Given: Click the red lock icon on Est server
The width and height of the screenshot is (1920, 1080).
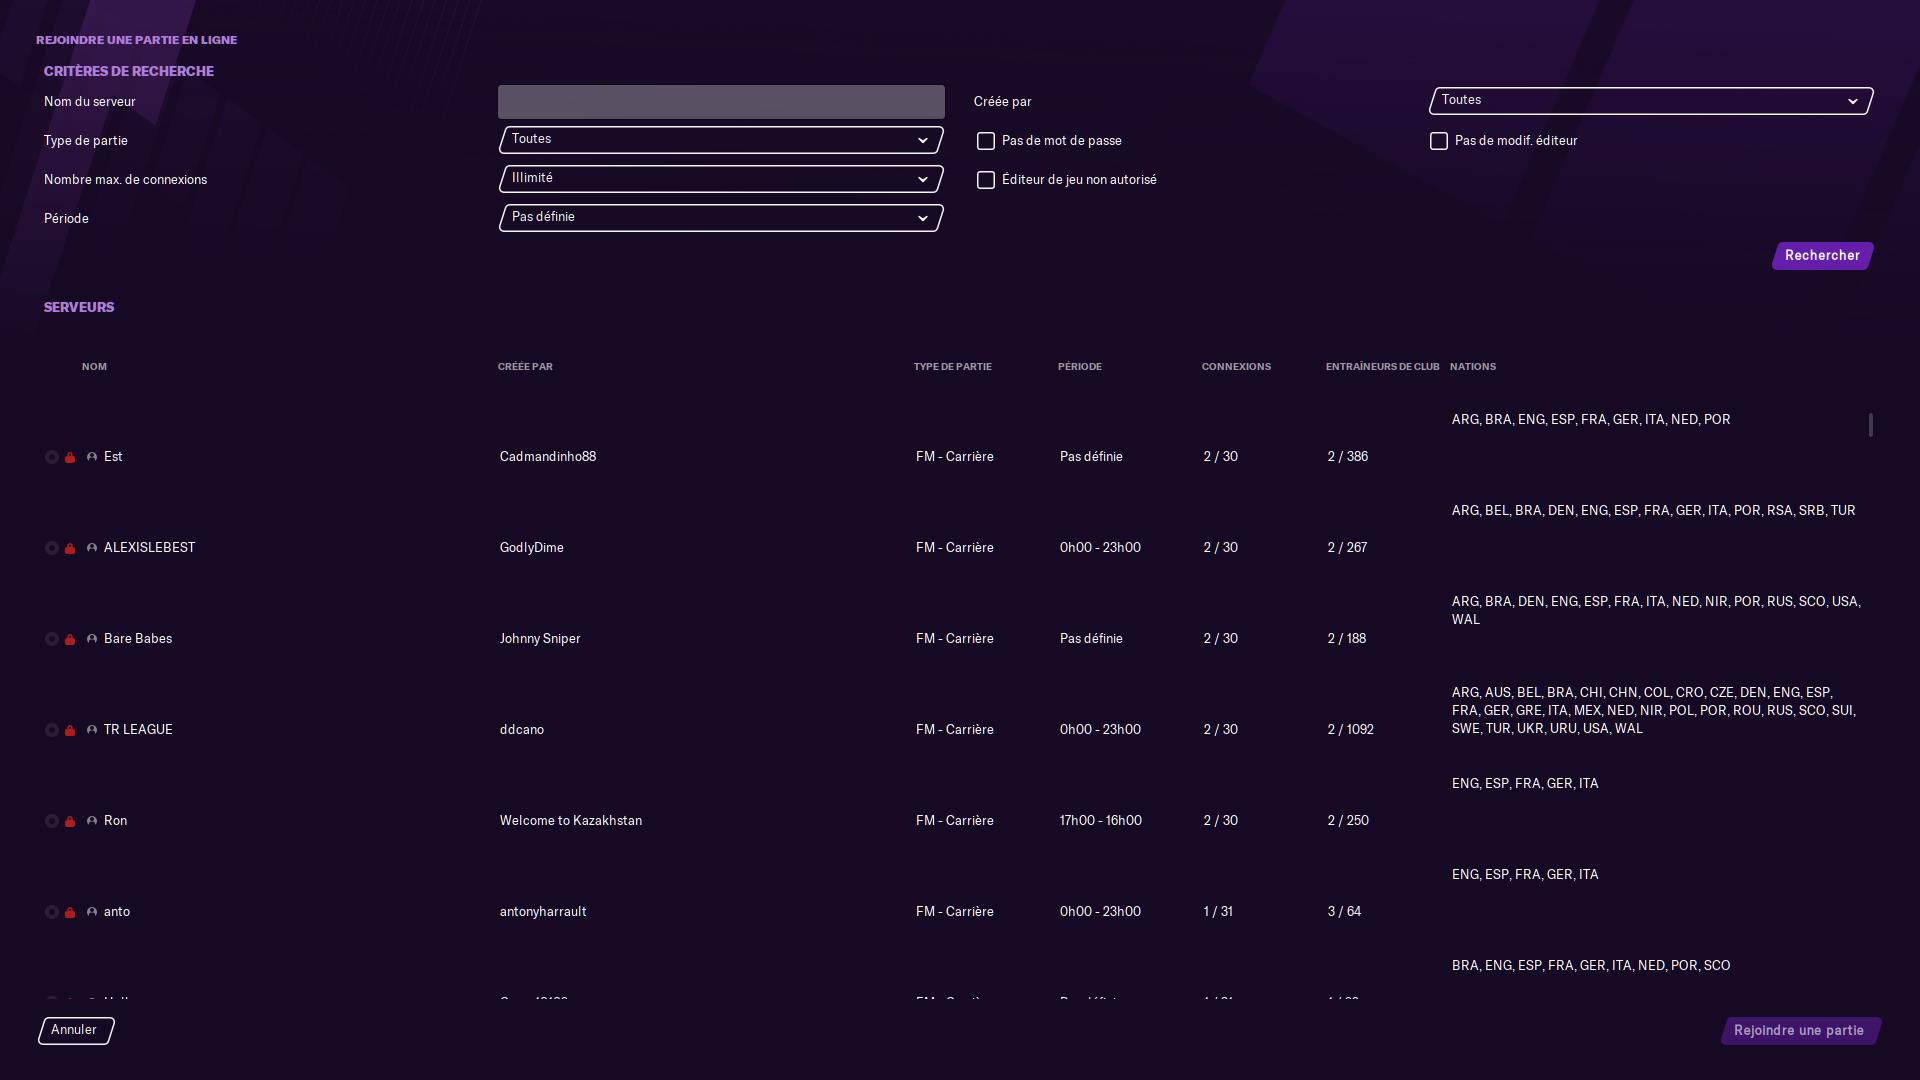Looking at the screenshot, I should pos(70,457).
